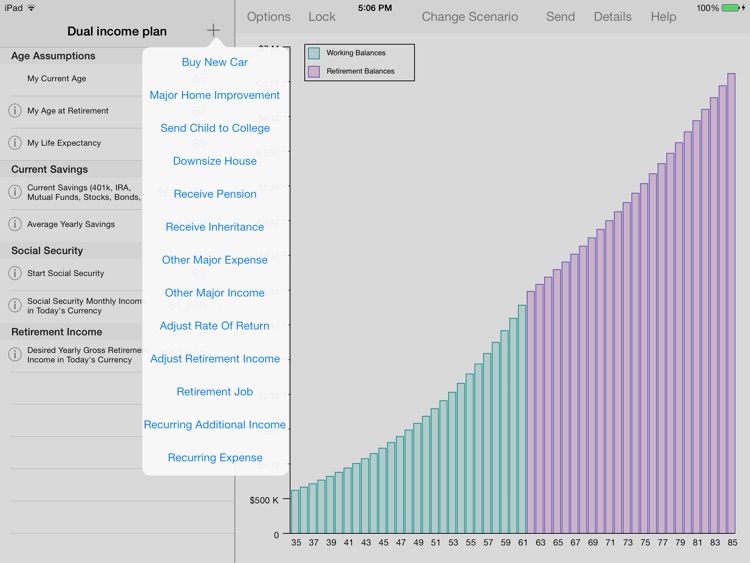Choose Other Major Expense
750x563 pixels.
tap(215, 260)
